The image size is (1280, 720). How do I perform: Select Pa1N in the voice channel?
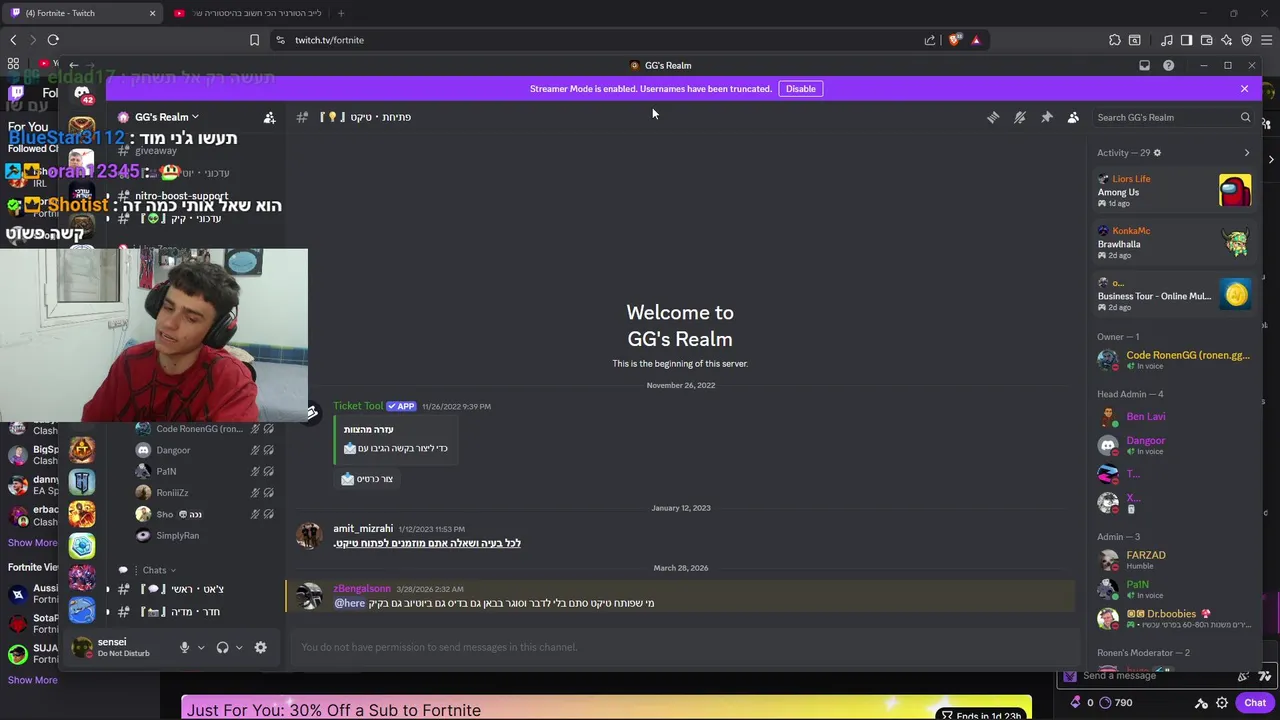204,471
